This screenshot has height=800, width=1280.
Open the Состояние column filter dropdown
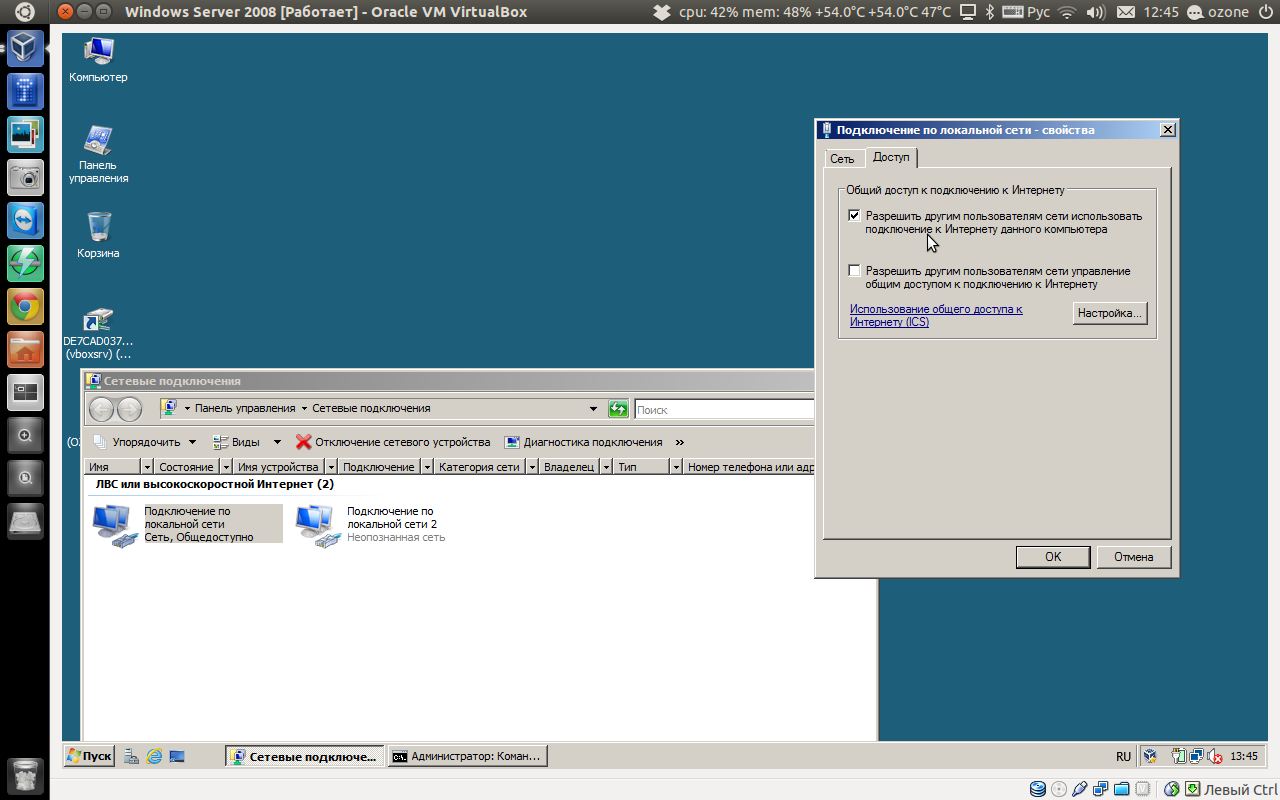(227, 467)
